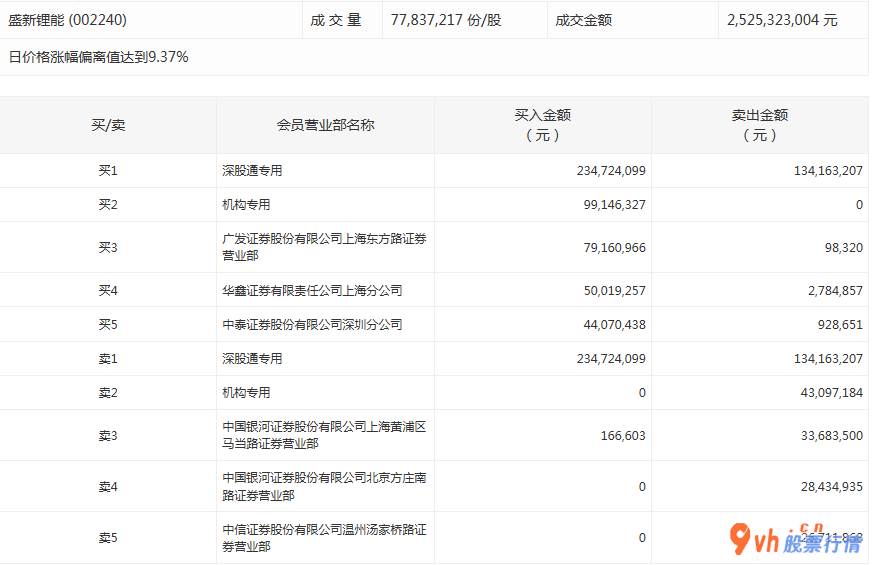Image resolution: width=872 pixels, height=565 pixels.
Task: Select the 卖5 row label
Action: (108, 538)
